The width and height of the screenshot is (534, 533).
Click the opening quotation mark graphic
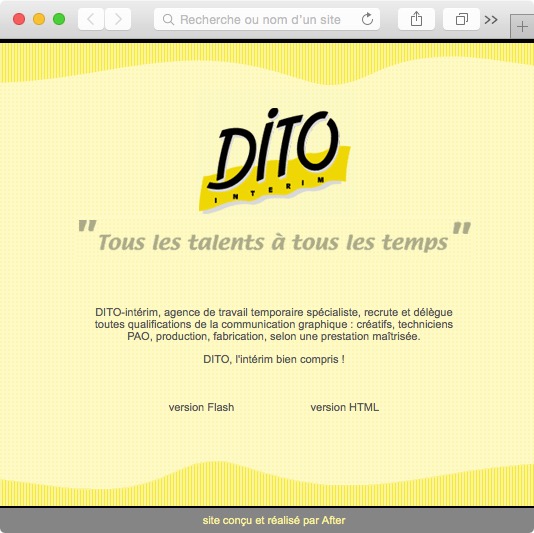pyautogui.click(x=87, y=225)
